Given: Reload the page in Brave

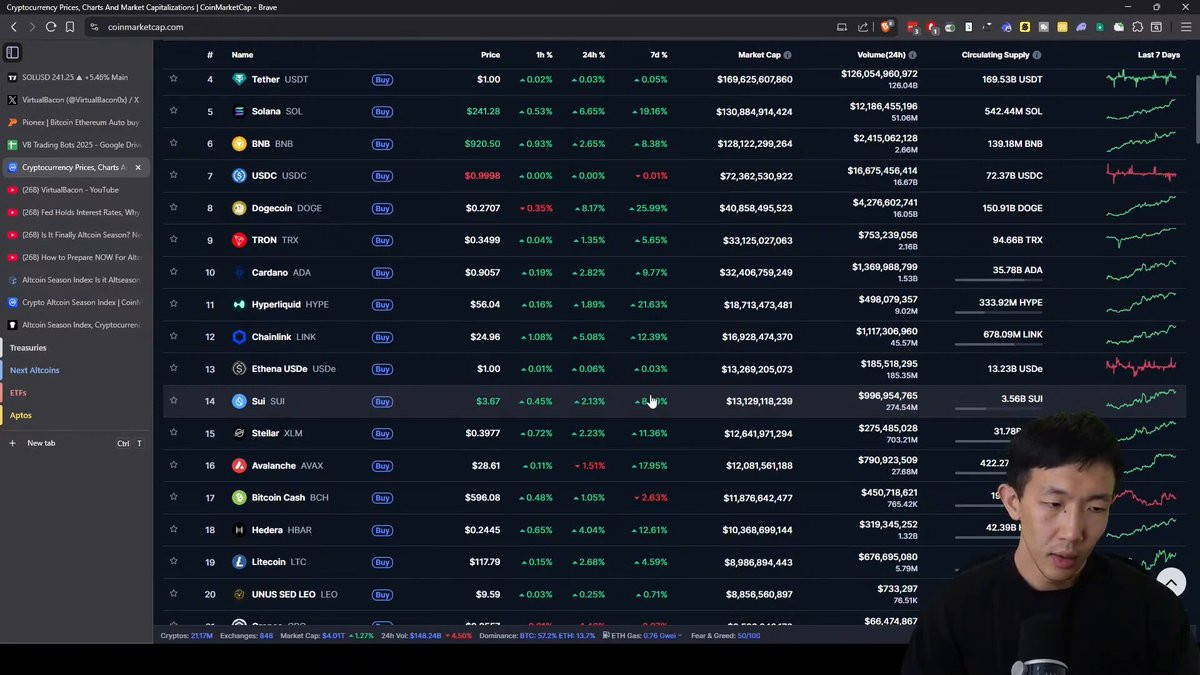Looking at the screenshot, I should tap(51, 27).
